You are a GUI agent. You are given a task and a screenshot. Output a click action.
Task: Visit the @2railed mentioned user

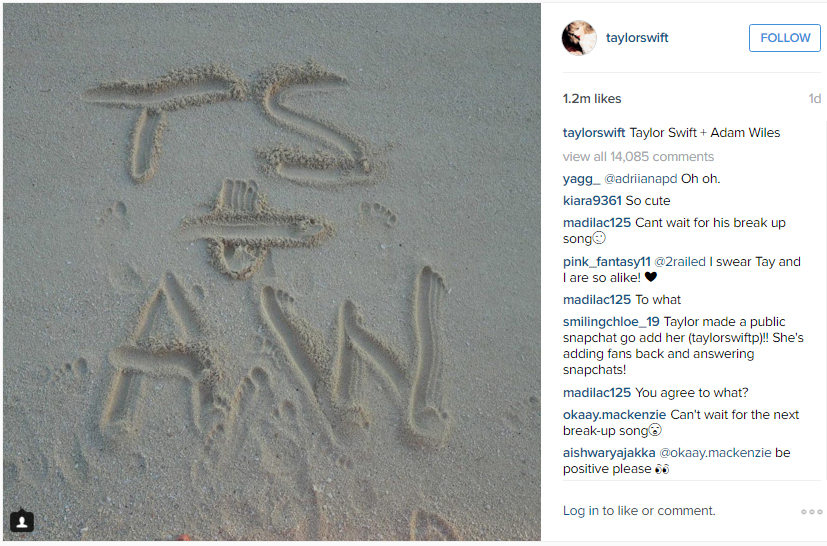680,262
